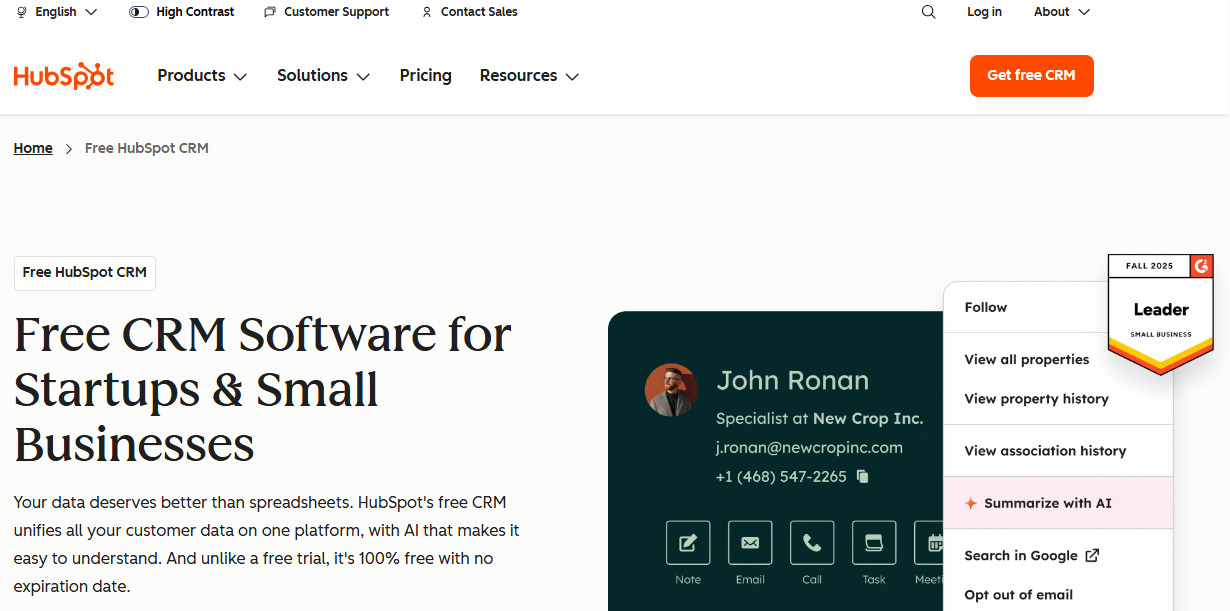
Task: Select the Task icon on John Ronan's card
Action: 874,543
